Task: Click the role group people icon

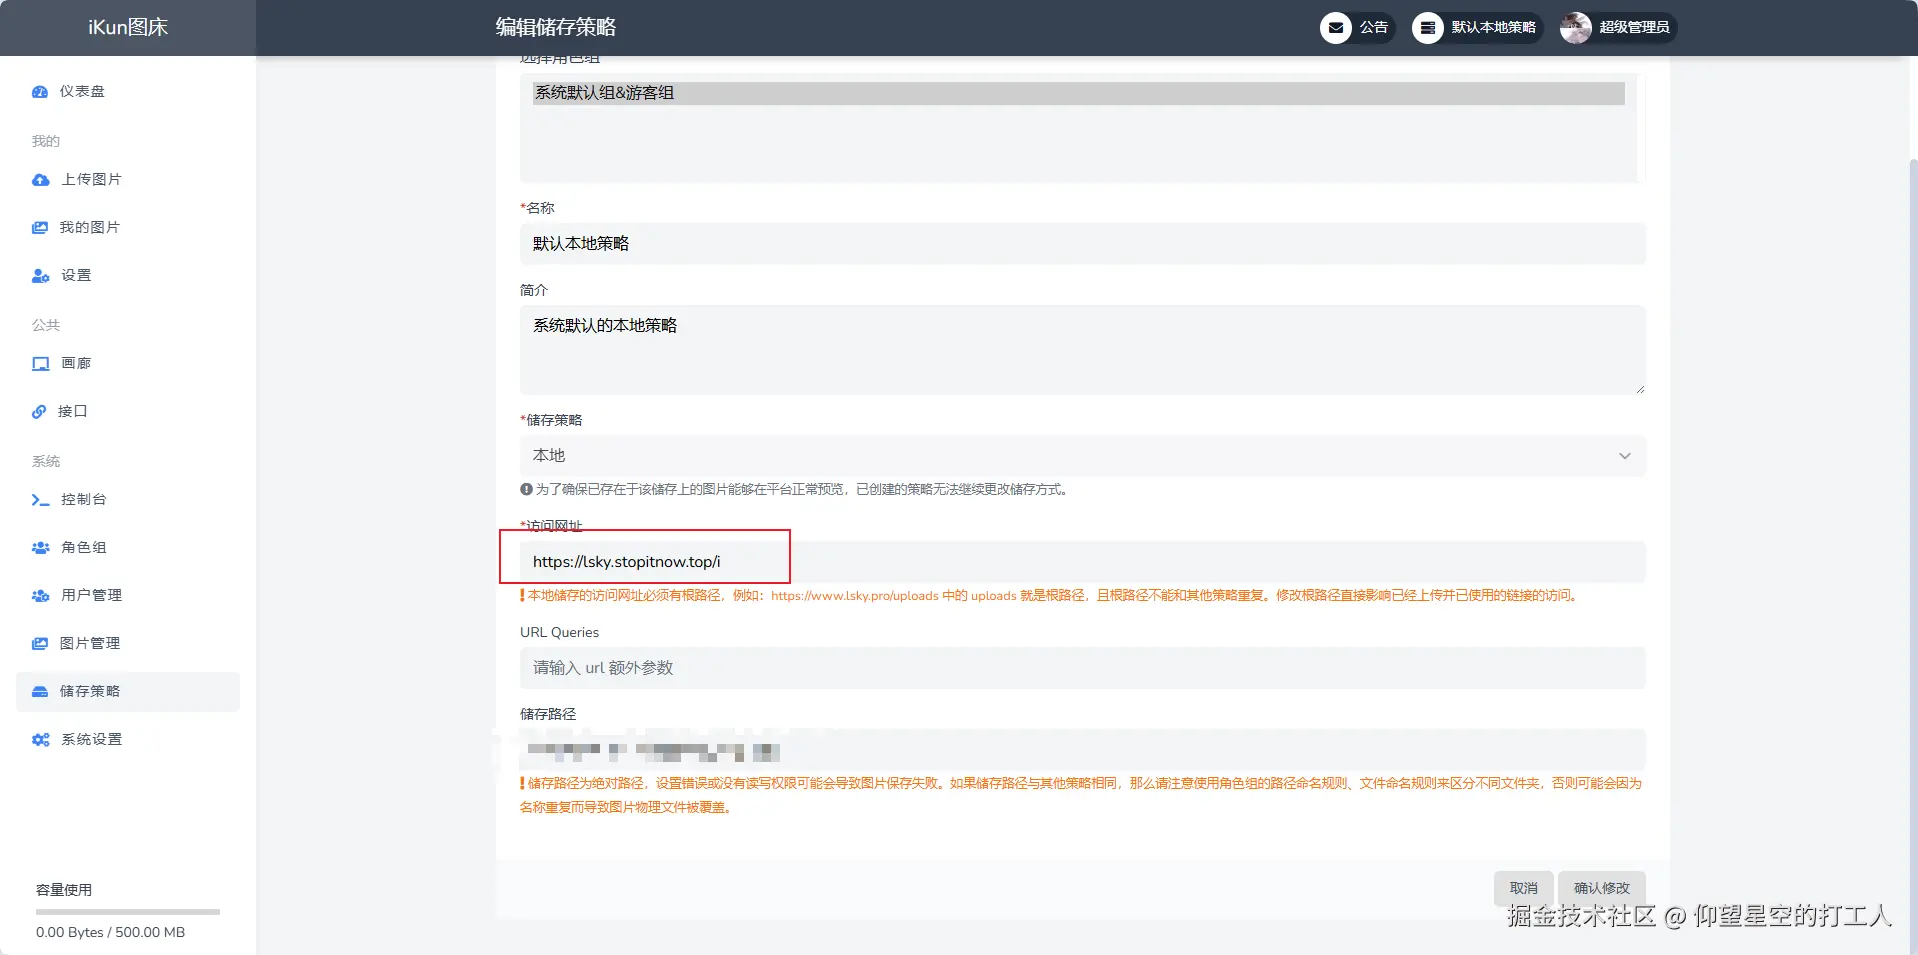Action: [40, 548]
